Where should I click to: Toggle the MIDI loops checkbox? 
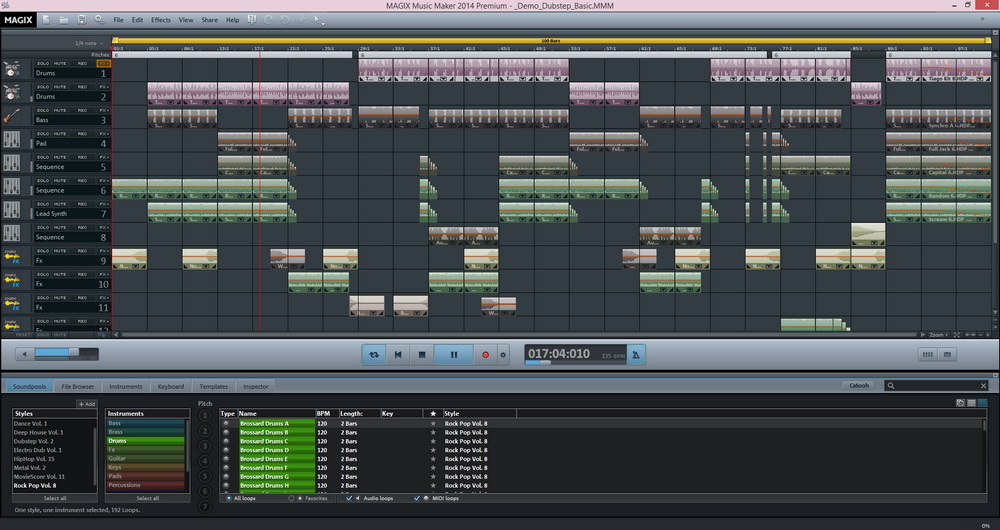click(x=417, y=498)
